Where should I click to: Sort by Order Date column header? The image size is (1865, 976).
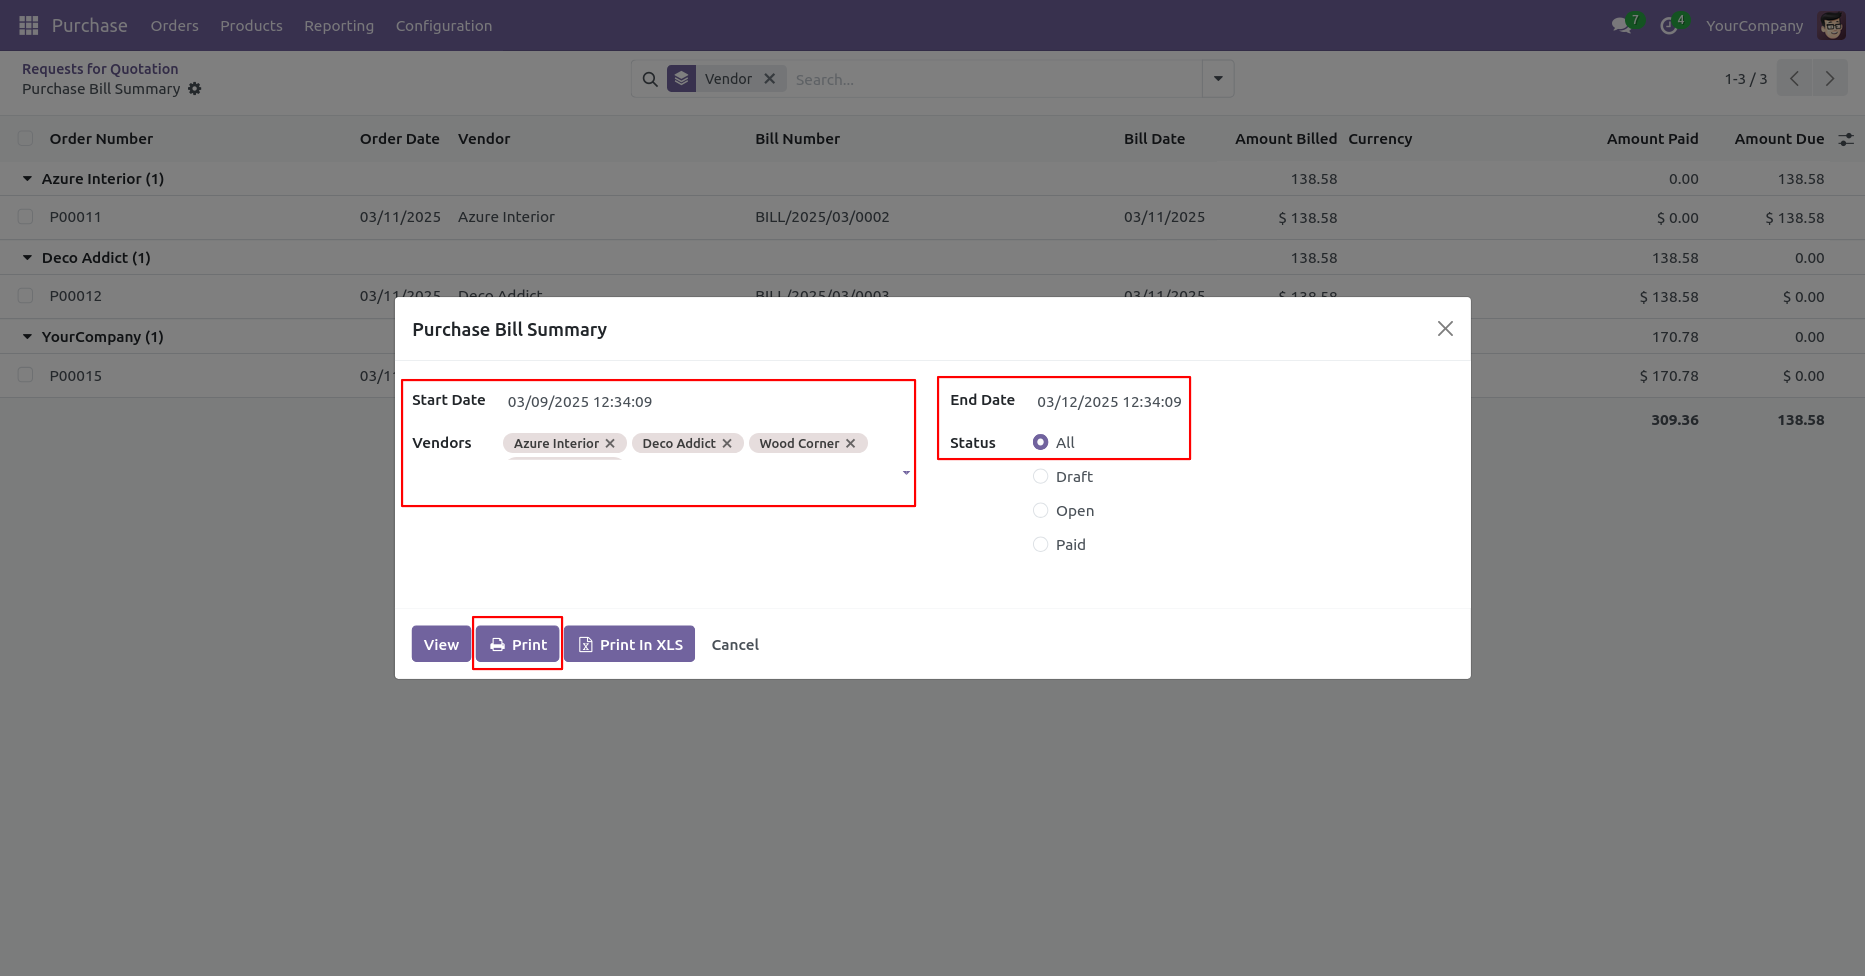pos(400,139)
